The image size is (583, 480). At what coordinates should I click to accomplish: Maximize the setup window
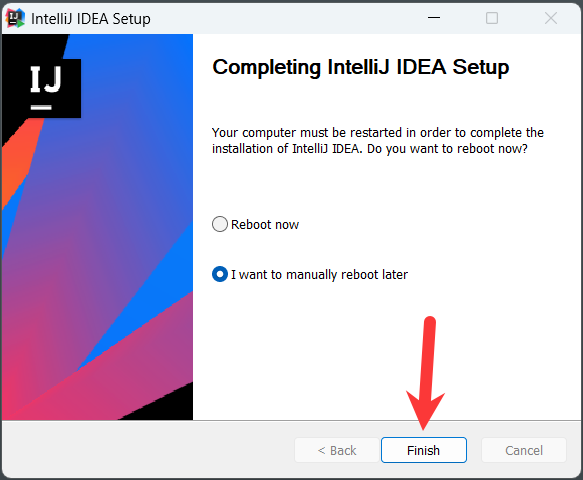pos(492,18)
